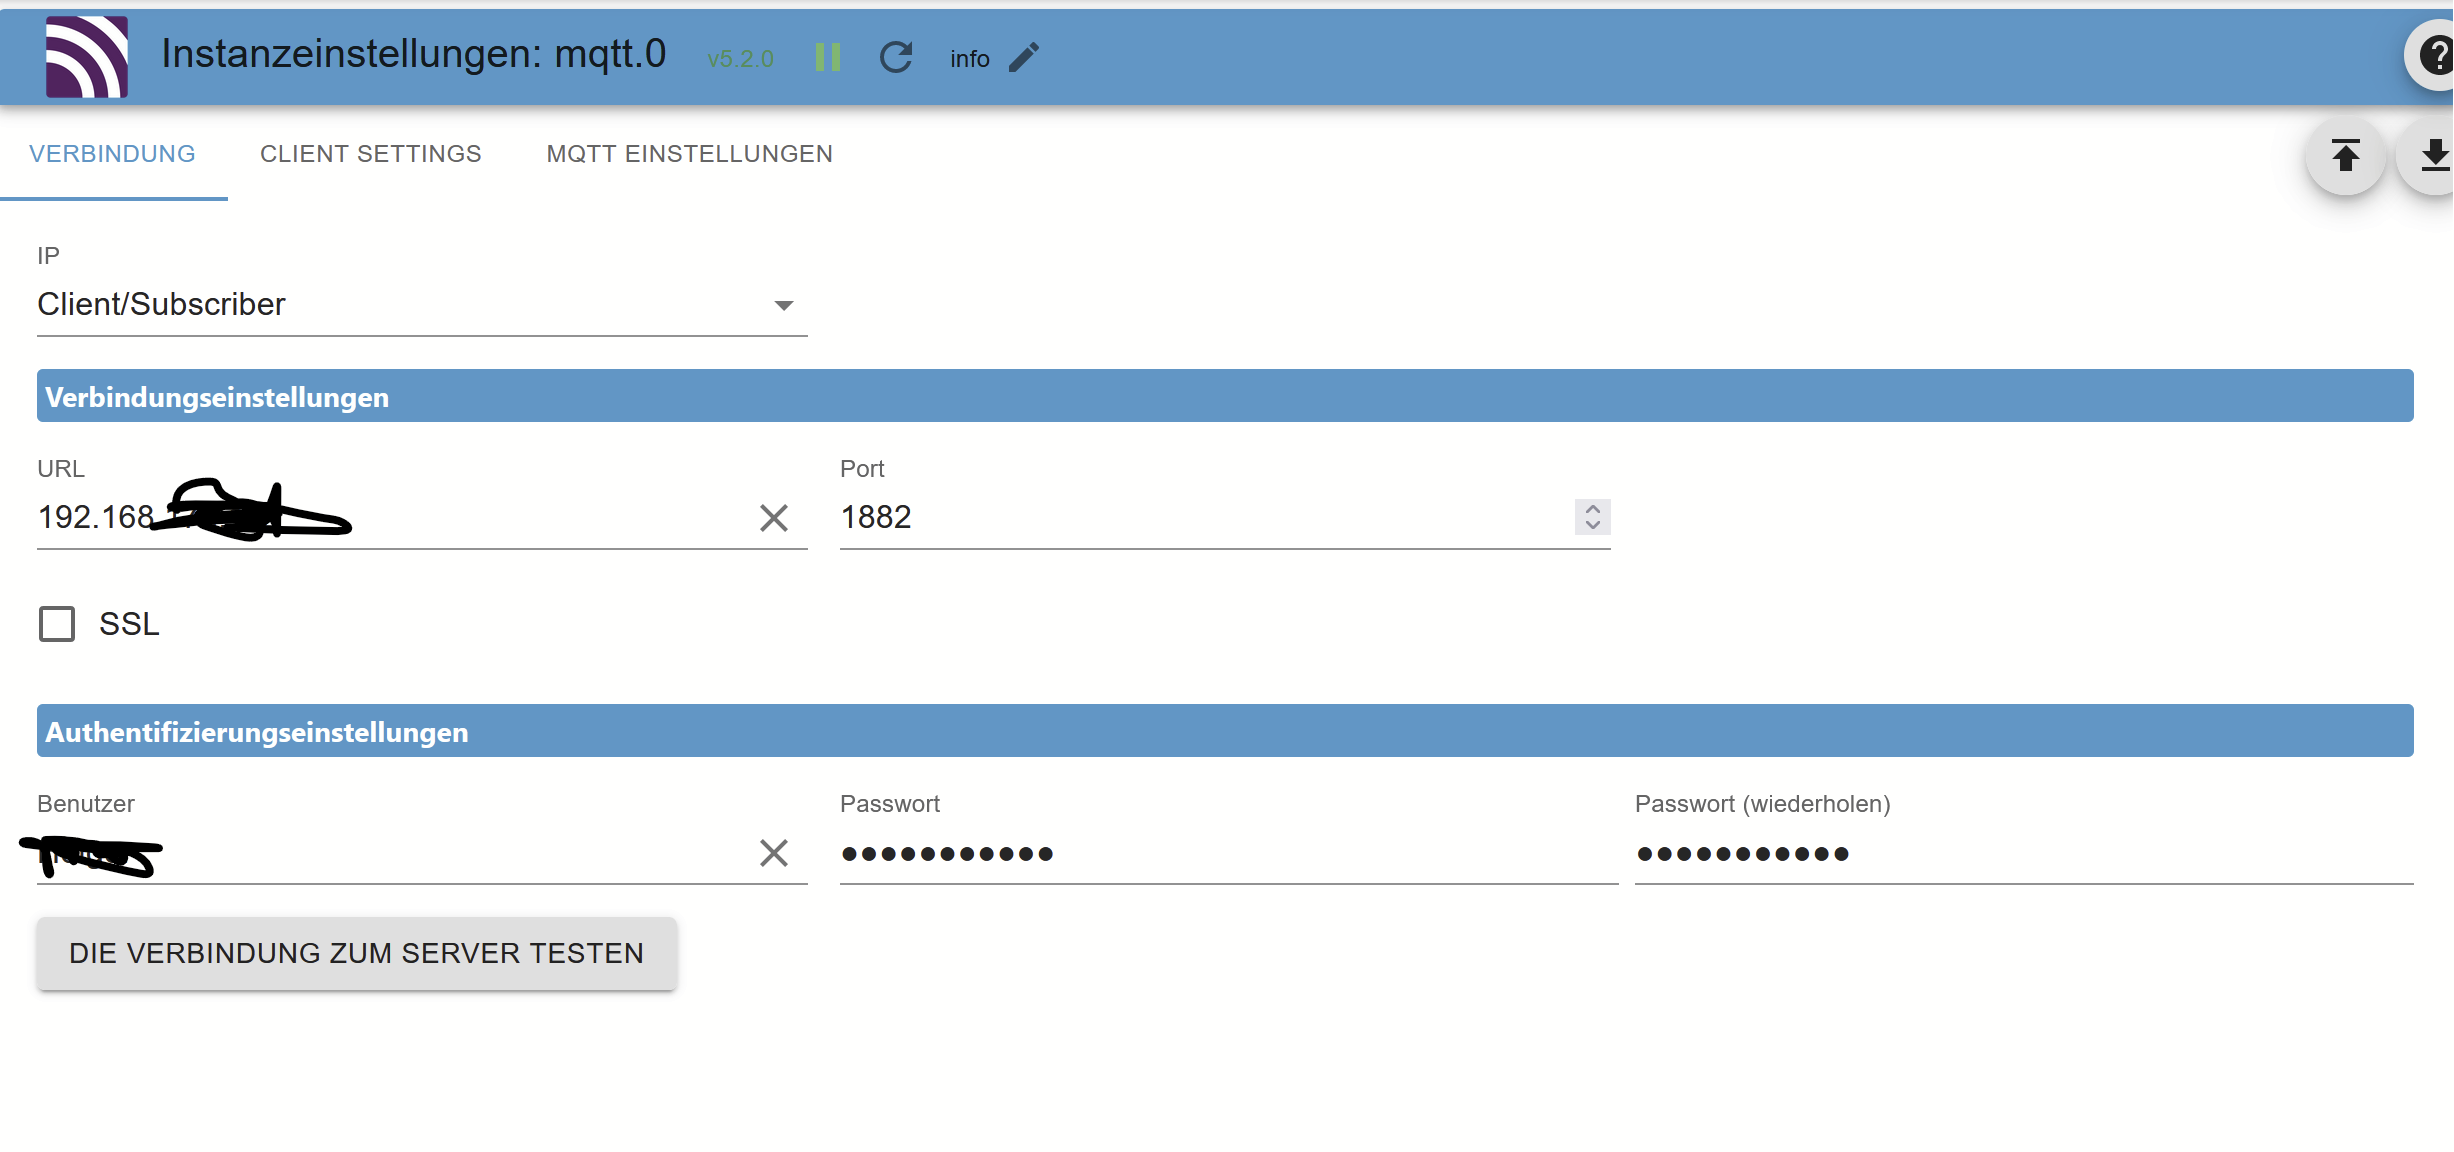The width and height of the screenshot is (2454, 1152).
Task: Select the Verbindung tab
Action: pyautogui.click(x=112, y=154)
